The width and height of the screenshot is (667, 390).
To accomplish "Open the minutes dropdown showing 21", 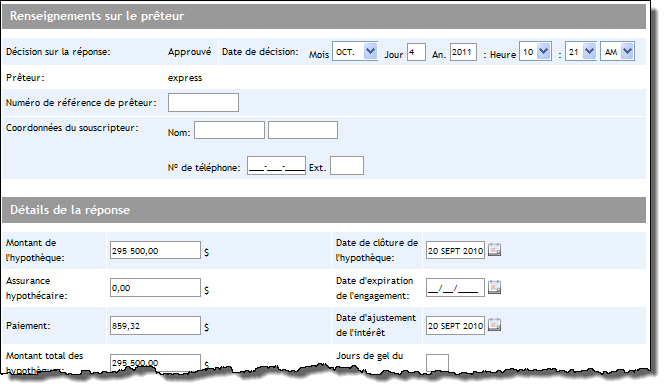I will coord(581,52).
